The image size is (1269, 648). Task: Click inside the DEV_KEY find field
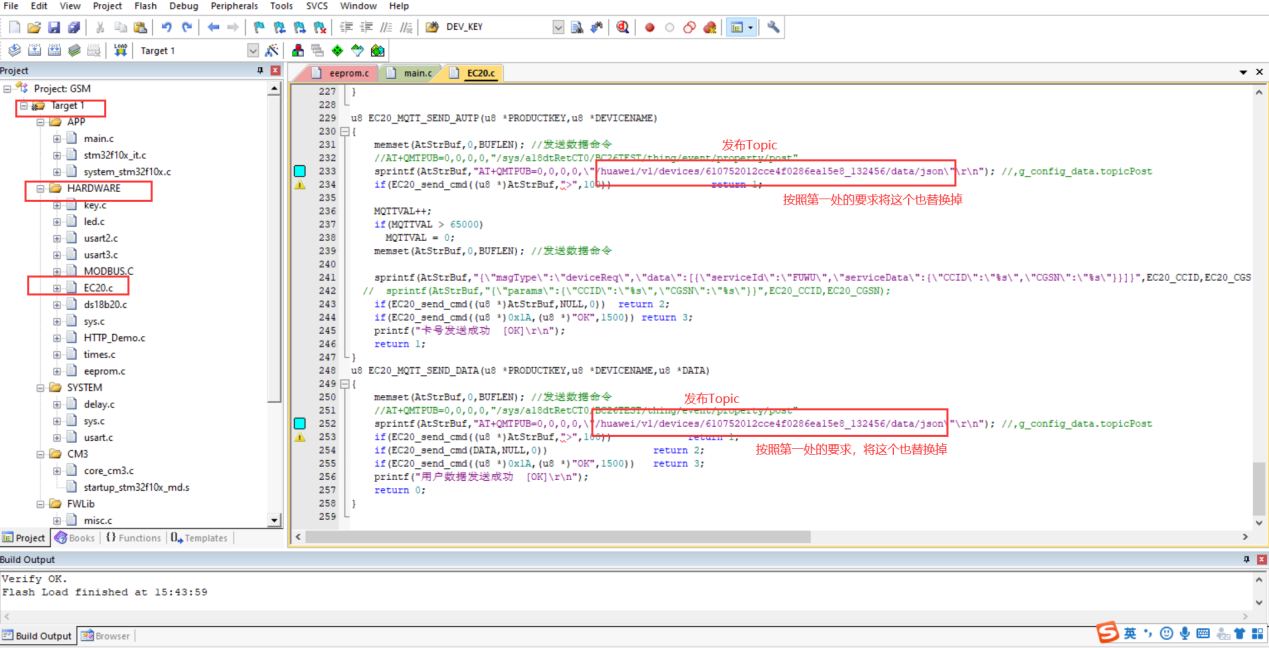(x=496, y=27)
